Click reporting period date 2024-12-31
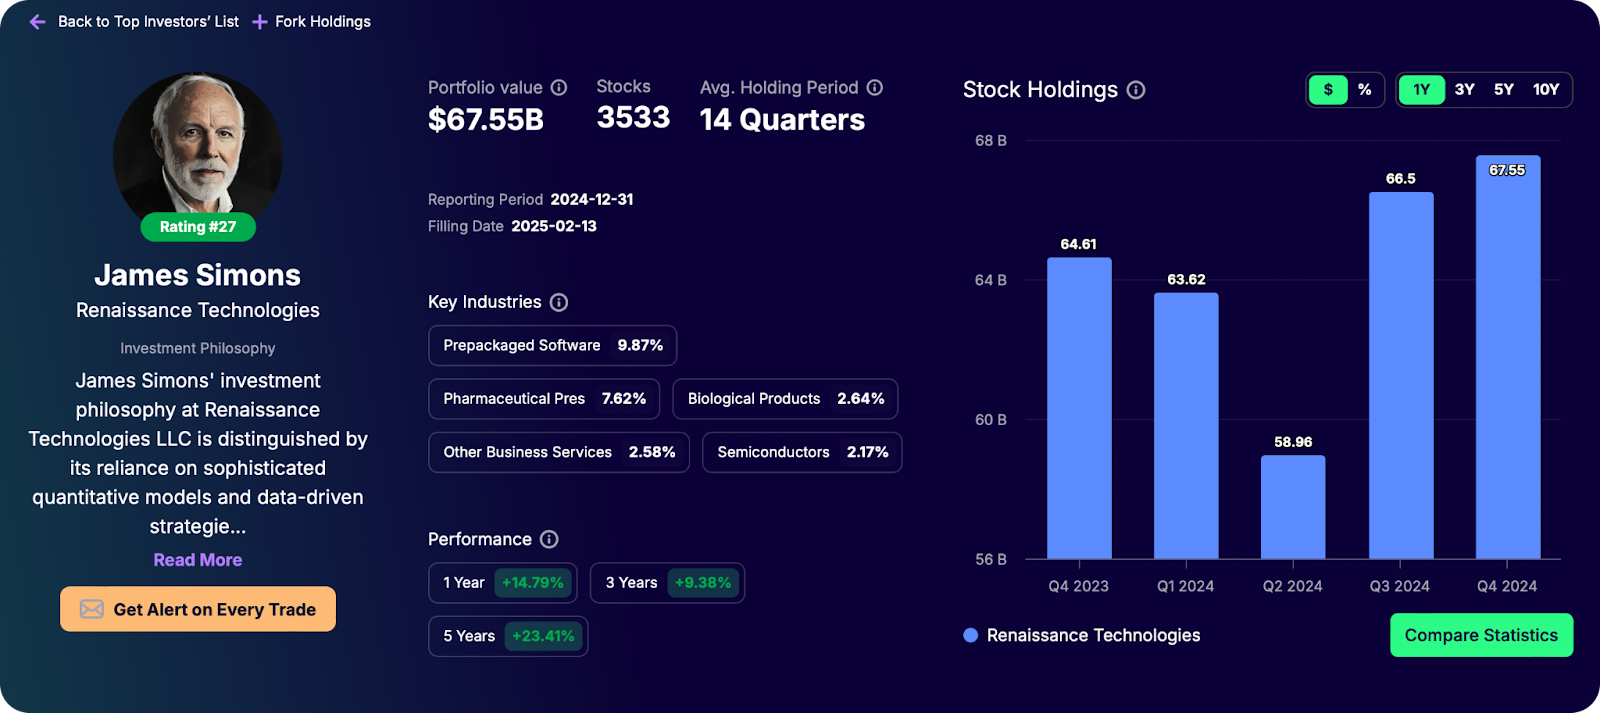 [x=592, y=199]
